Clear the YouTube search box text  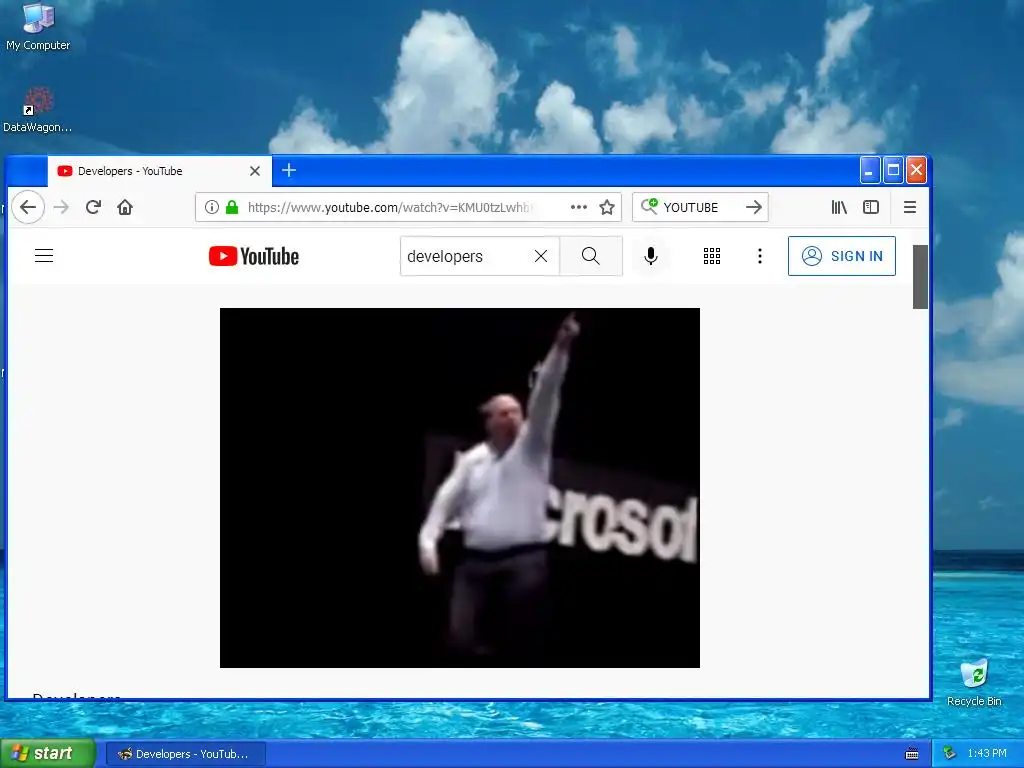click(541, 256)
